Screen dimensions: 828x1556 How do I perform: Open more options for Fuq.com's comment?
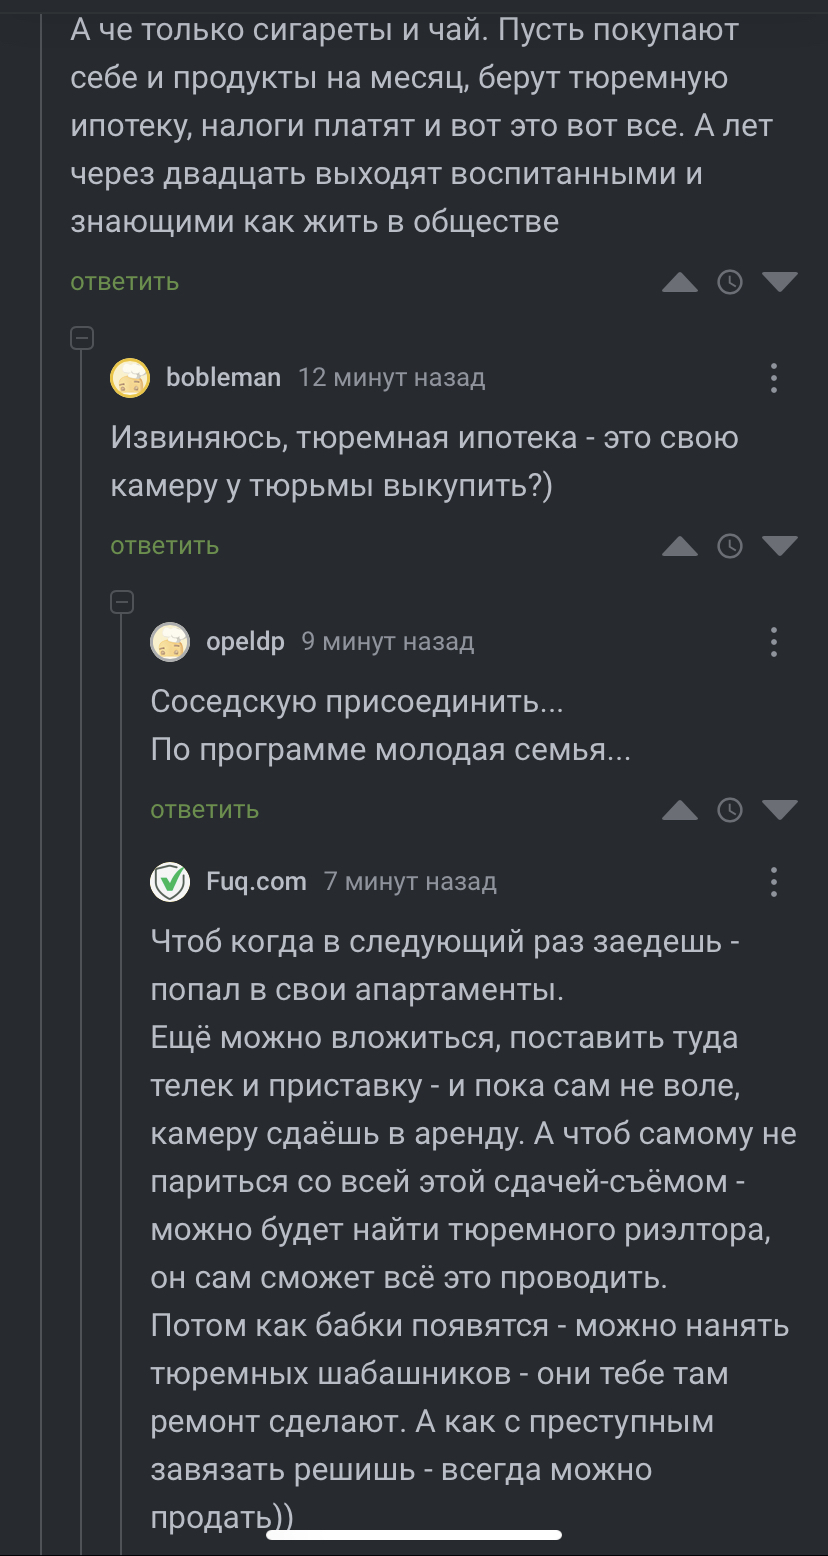click(773, 882)
